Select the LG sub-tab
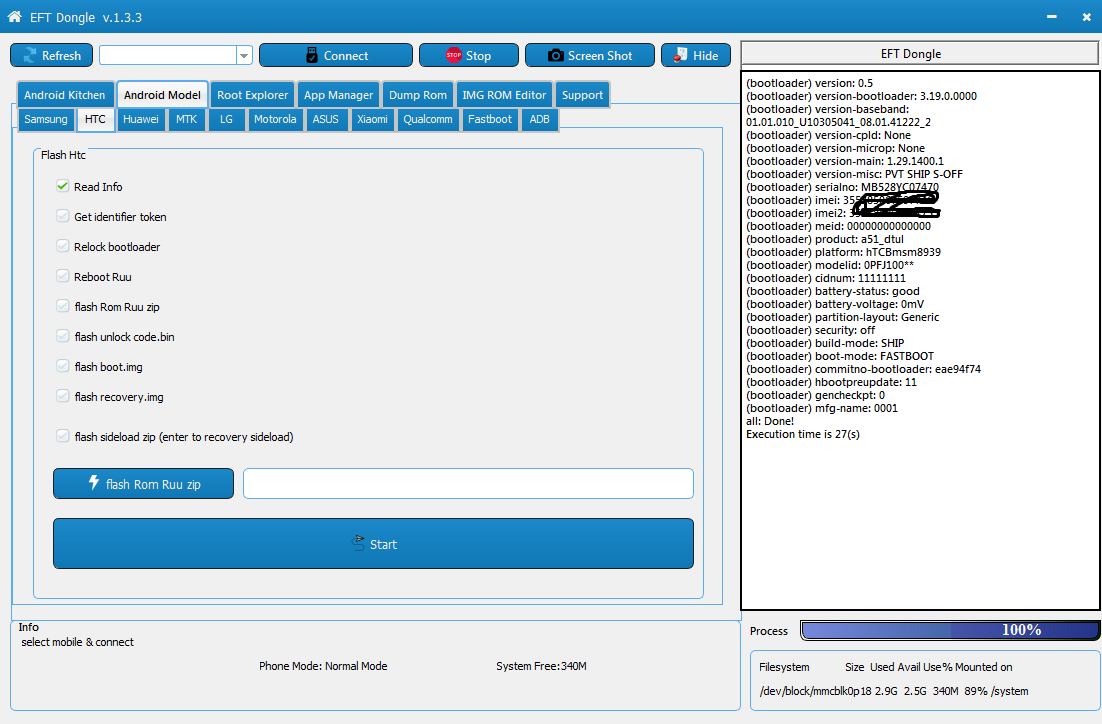This screenshot has width=1102, height=724. (226, 119)
